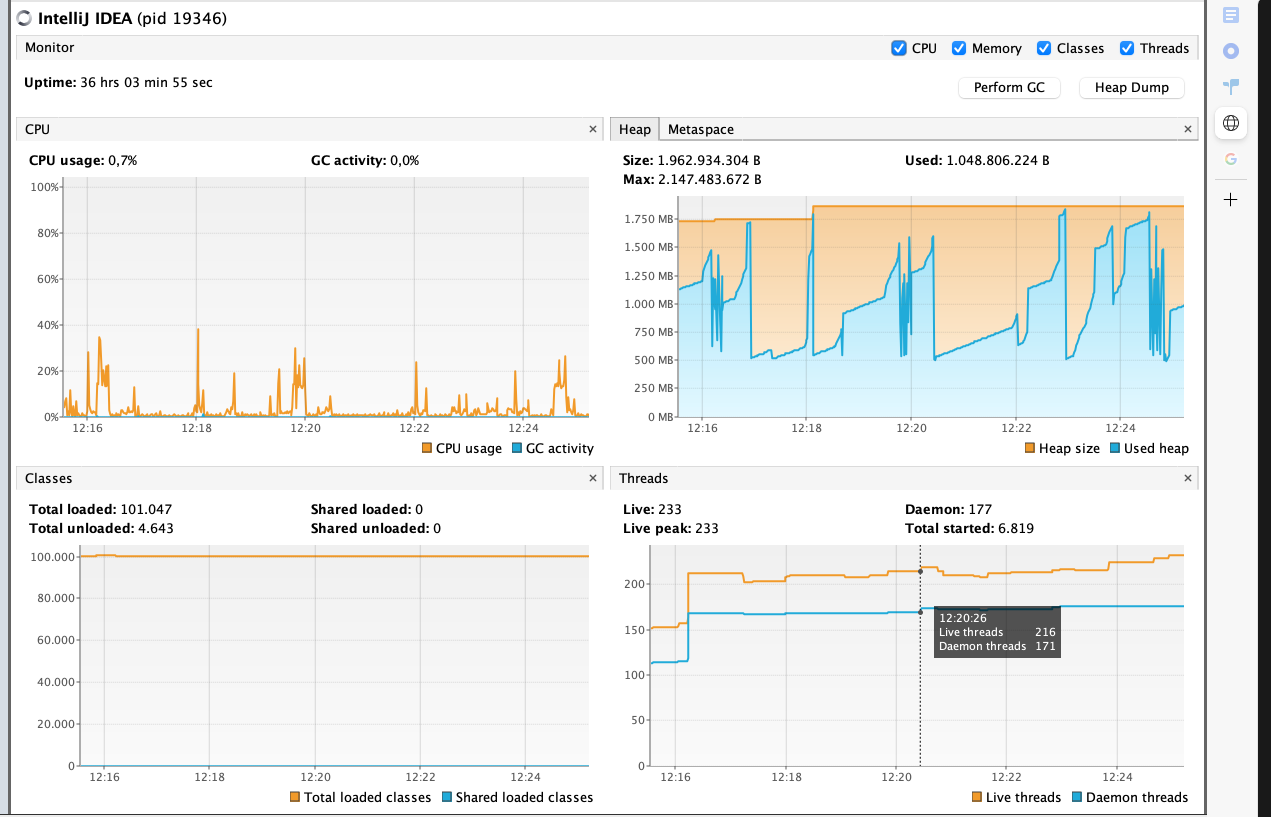Click the plus icon in right sidebar
The height and width of the screenshot is (817, 1271).
click(x=1231, y=199)
